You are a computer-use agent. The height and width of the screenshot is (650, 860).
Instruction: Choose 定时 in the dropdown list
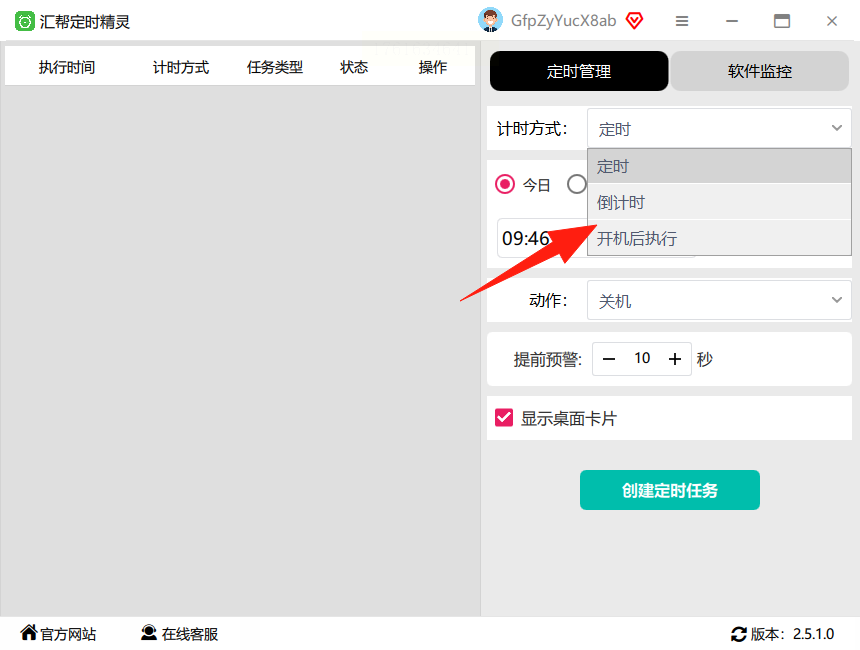click(x=719, y=166)
